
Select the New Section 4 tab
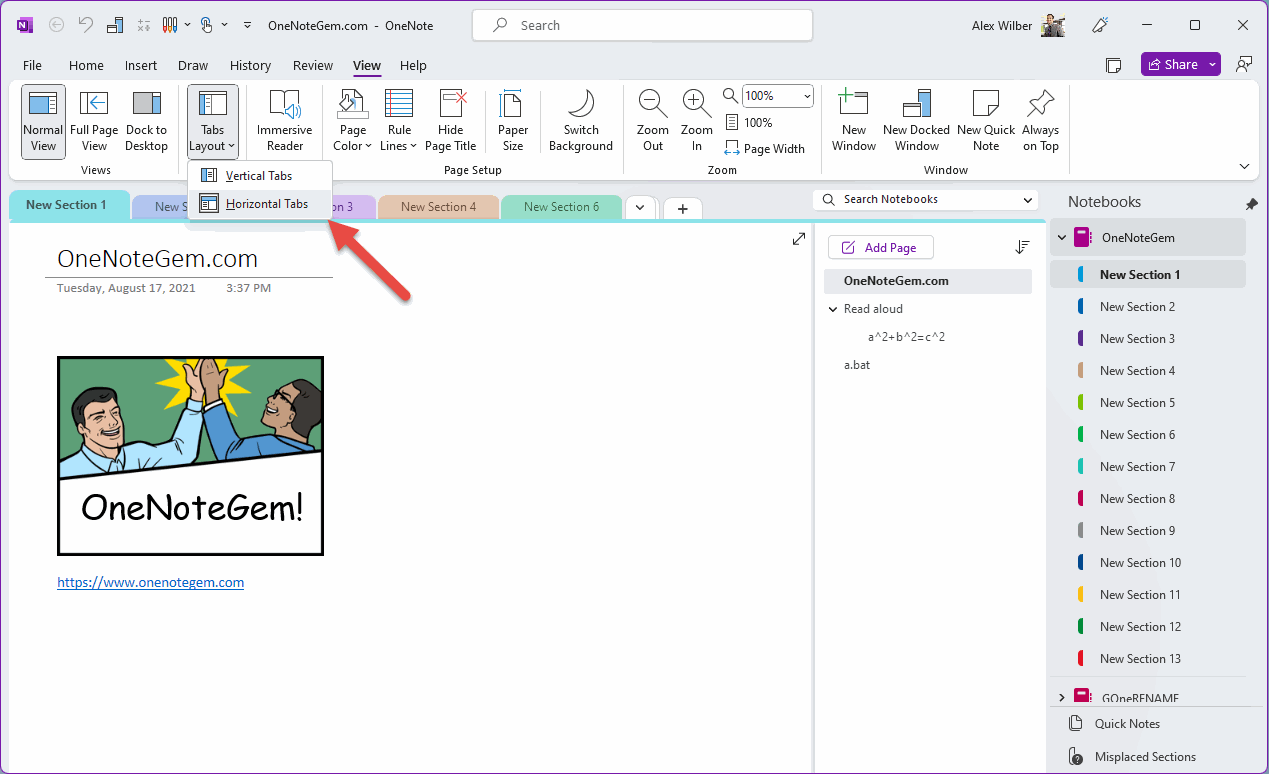[438, 207]
